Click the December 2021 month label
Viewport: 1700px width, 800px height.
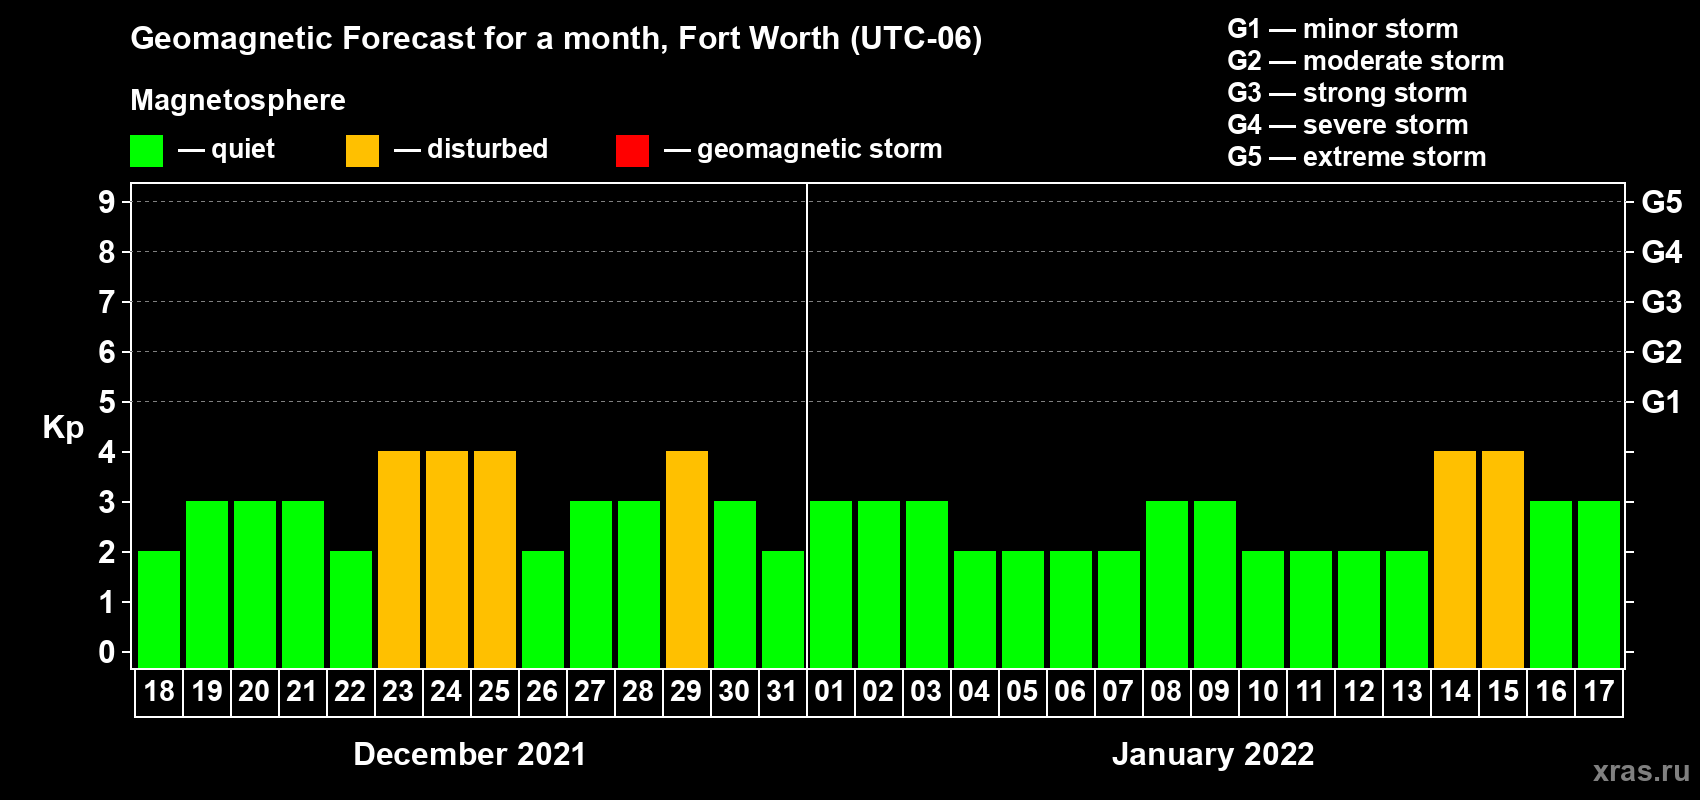point(470,754)
